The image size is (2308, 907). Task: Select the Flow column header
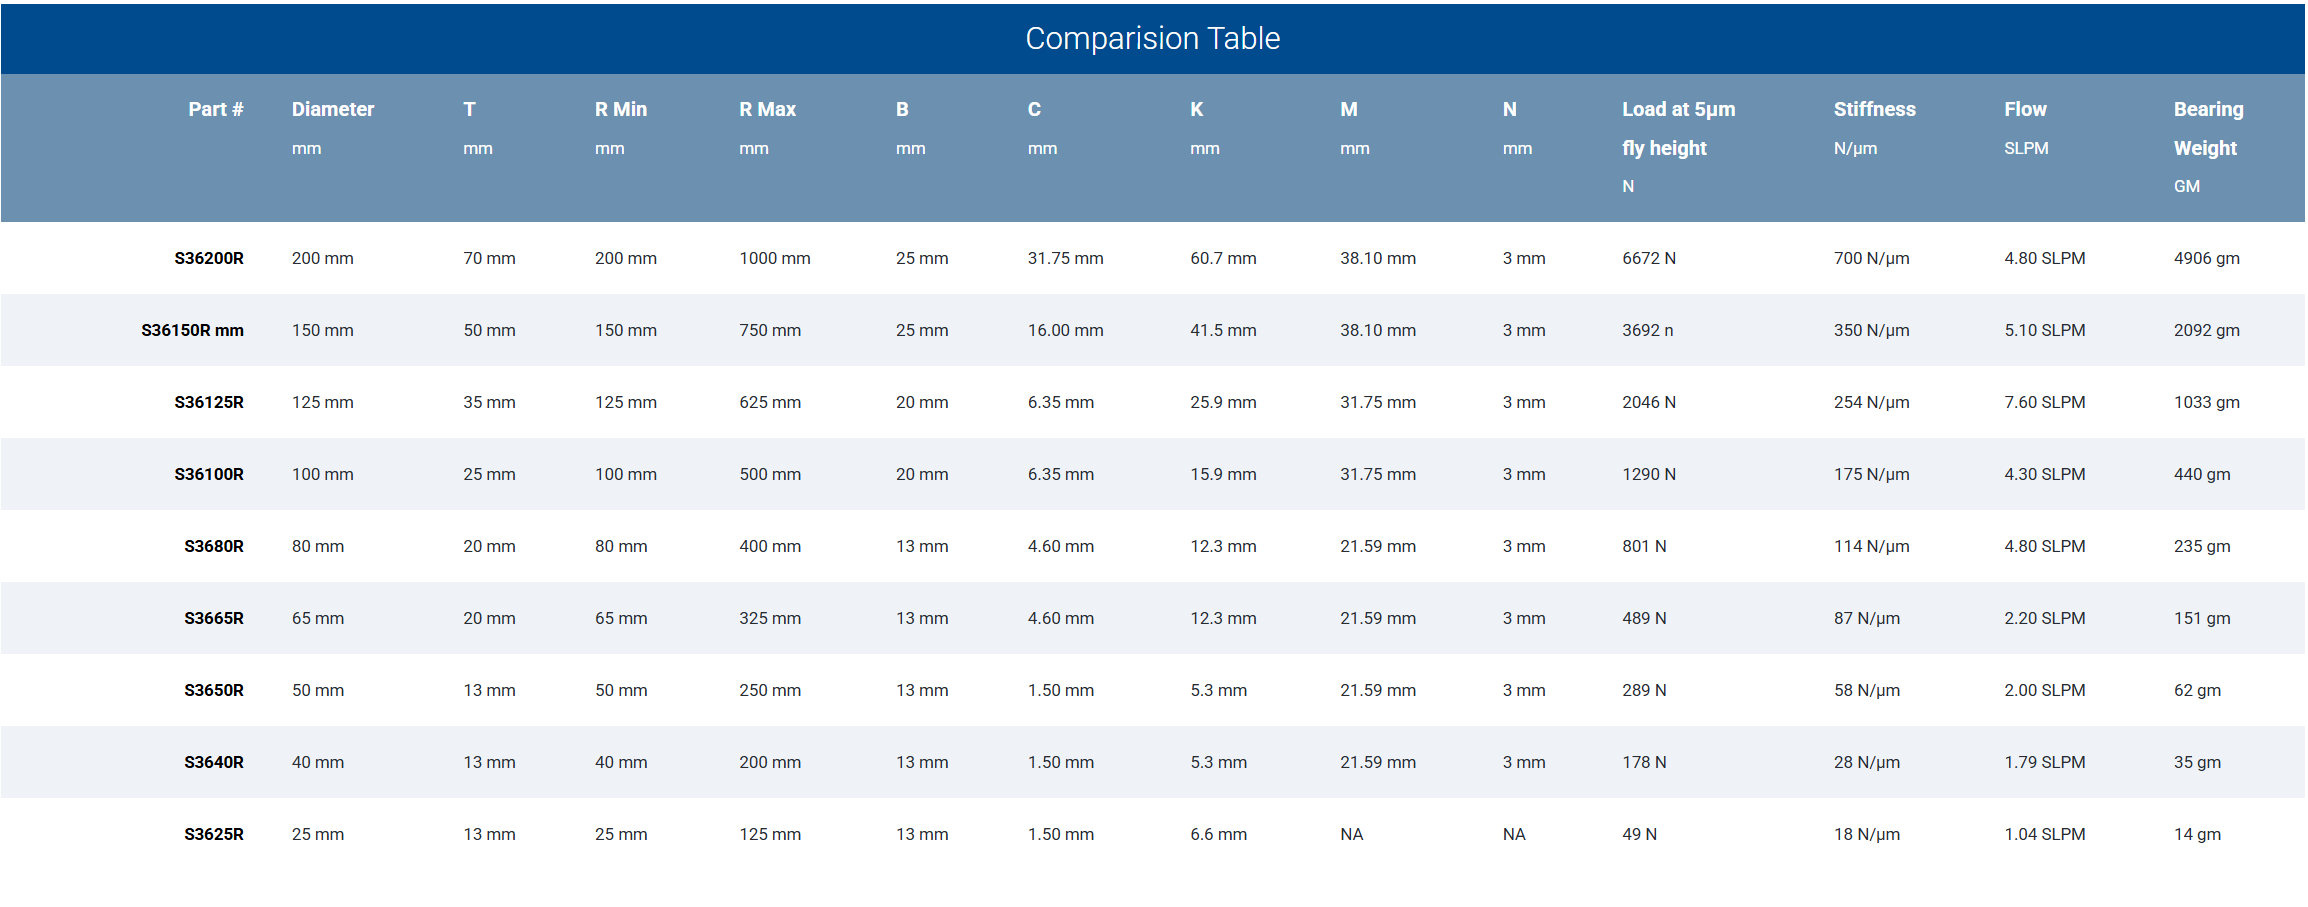coord(2025,109)
